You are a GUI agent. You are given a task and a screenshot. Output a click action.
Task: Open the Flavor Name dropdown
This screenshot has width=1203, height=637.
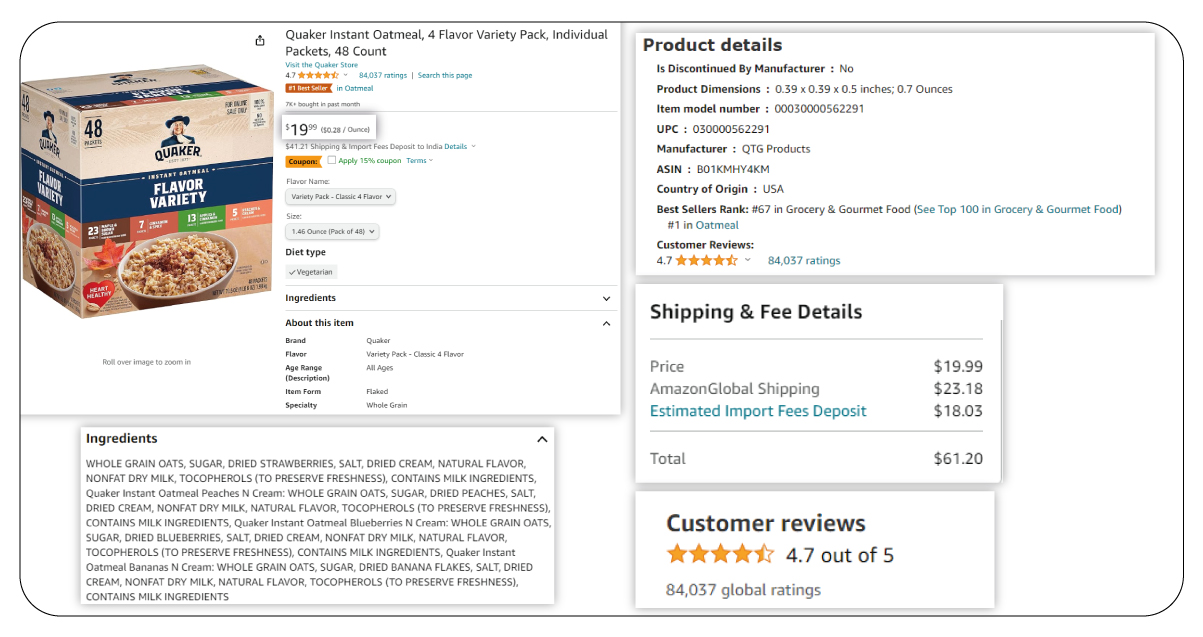[341, 197]
